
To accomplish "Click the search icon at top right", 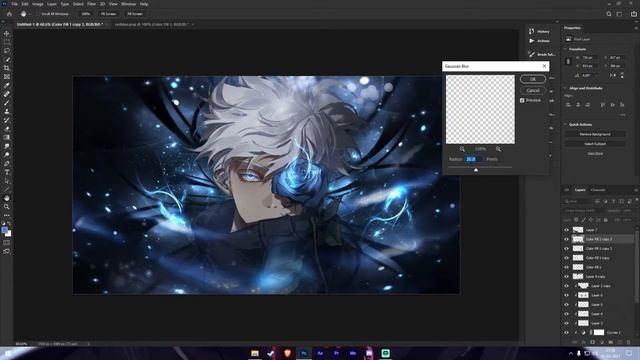I will [x=609, y=14].
